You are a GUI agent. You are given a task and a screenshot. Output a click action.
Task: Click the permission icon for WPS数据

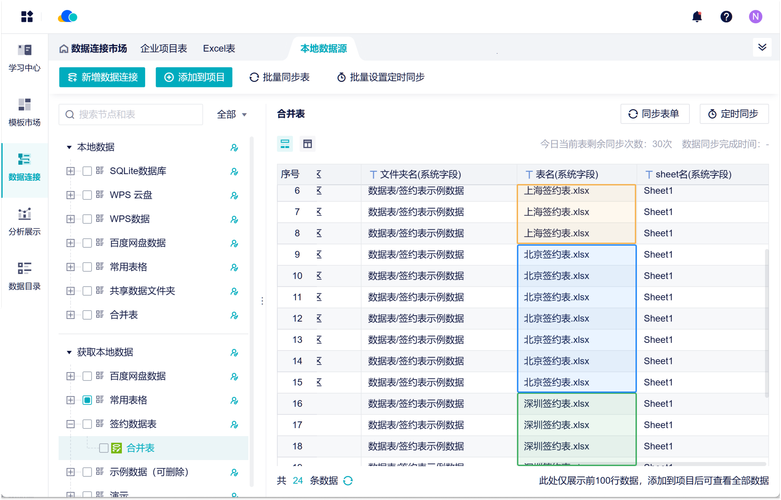(234, 219)
